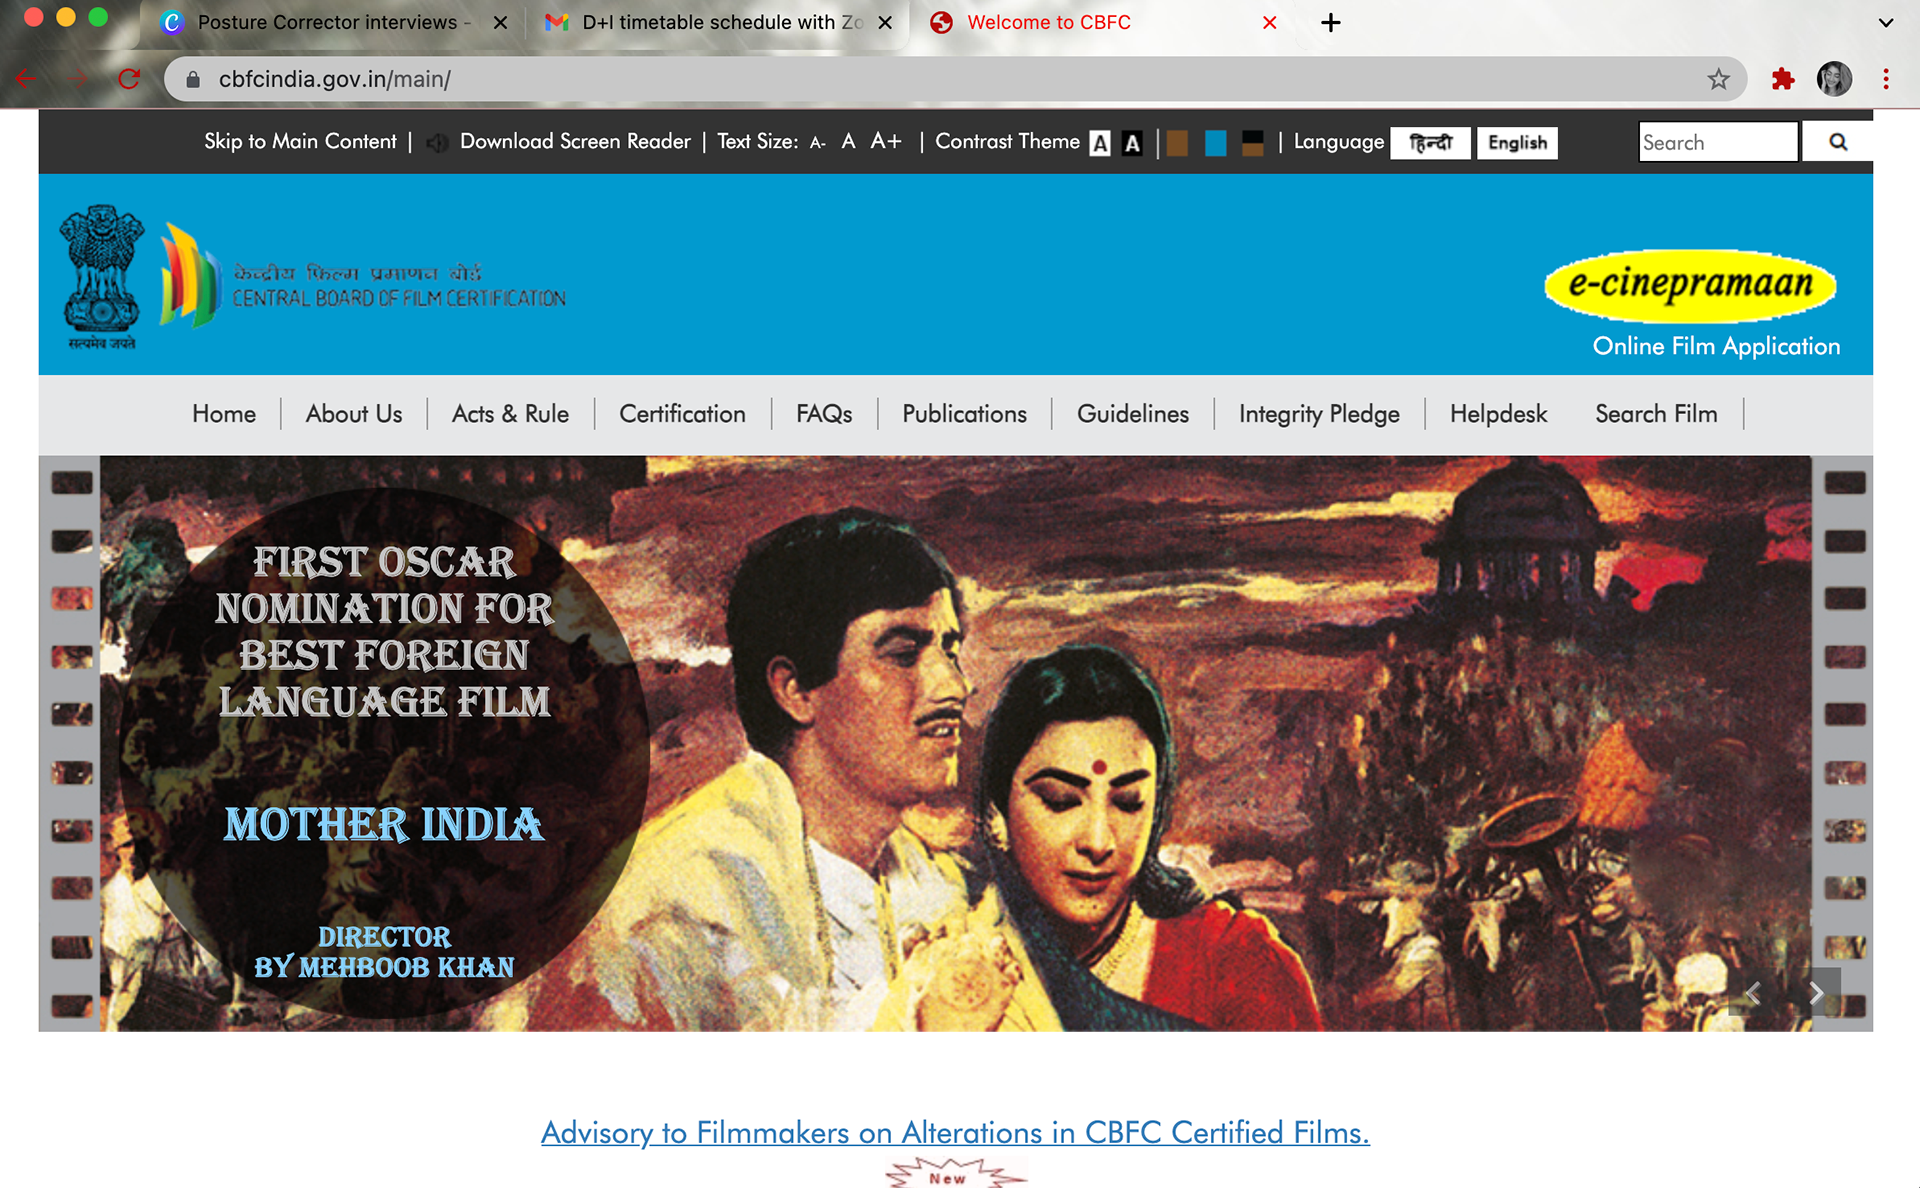The image size is (1920, 1188).
Task: Open the Certification menu
Action: coord(682,414)
